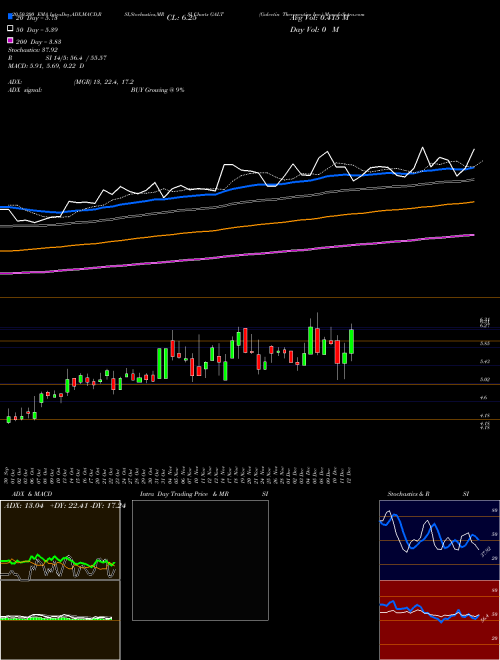
Task: Open the dark-red RSI chart panel
Action: click(x=439, y=620)
